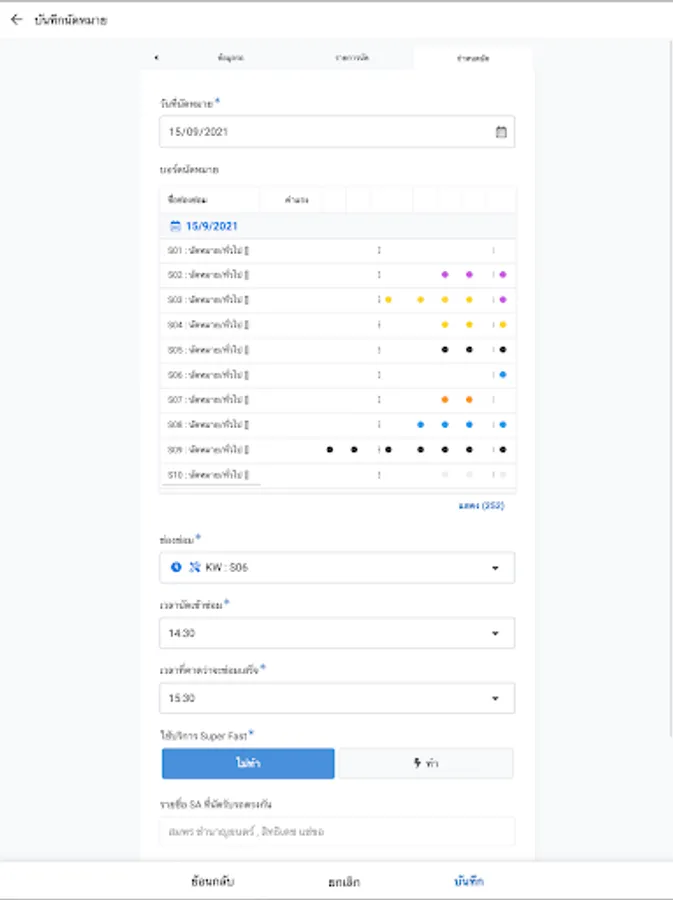Click the clock icon in KW : S06 field

pyautogui.click(x=176, y=567)
